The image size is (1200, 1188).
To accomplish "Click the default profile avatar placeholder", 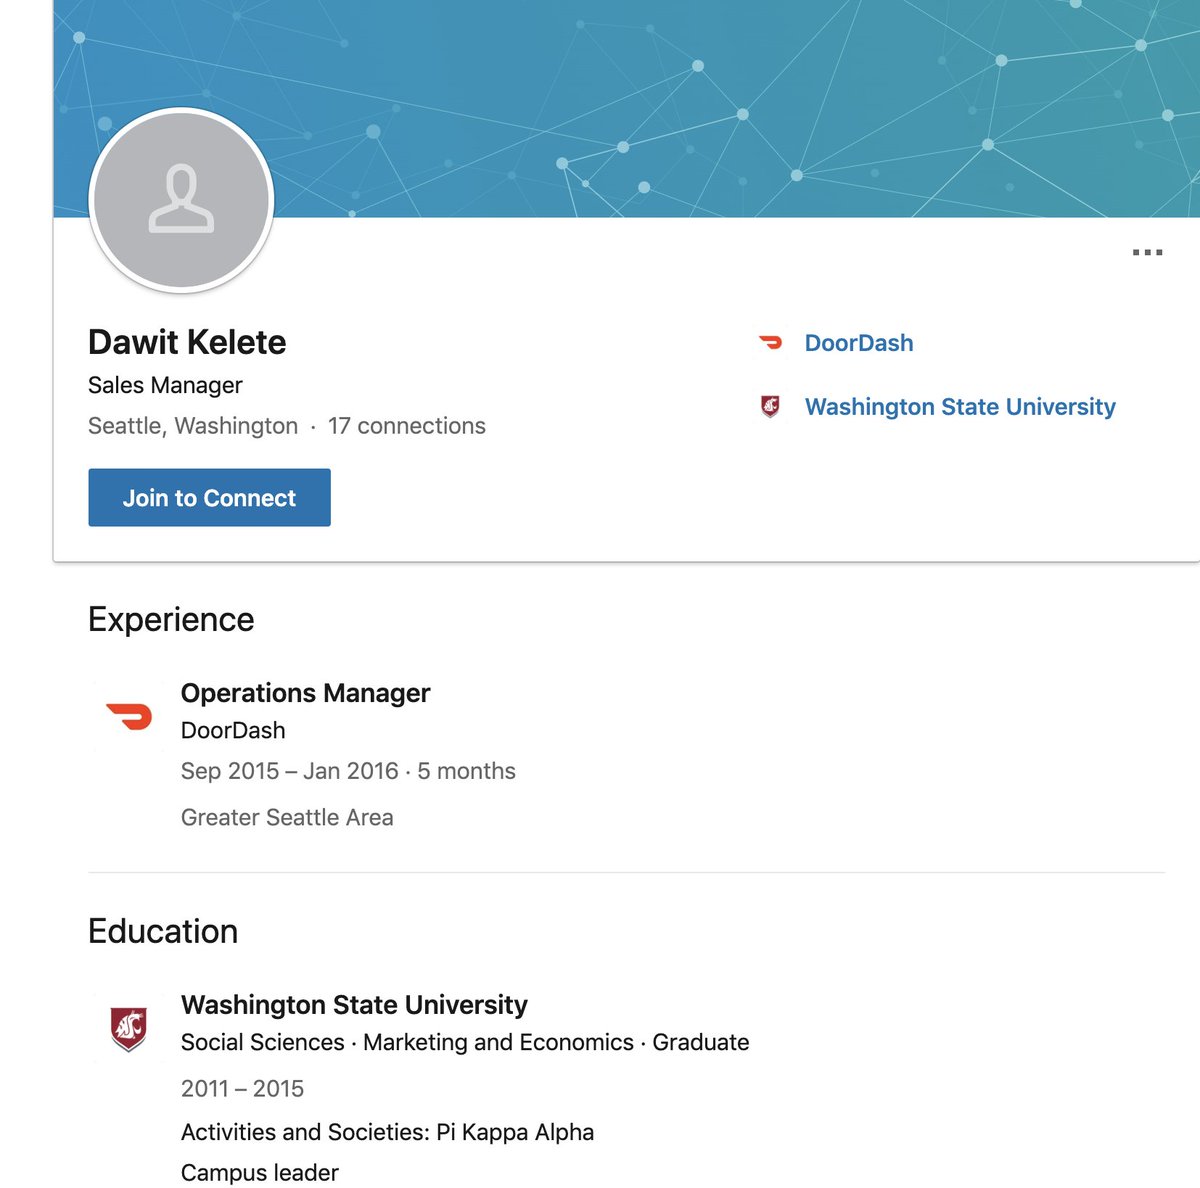I will pos(181,200).
